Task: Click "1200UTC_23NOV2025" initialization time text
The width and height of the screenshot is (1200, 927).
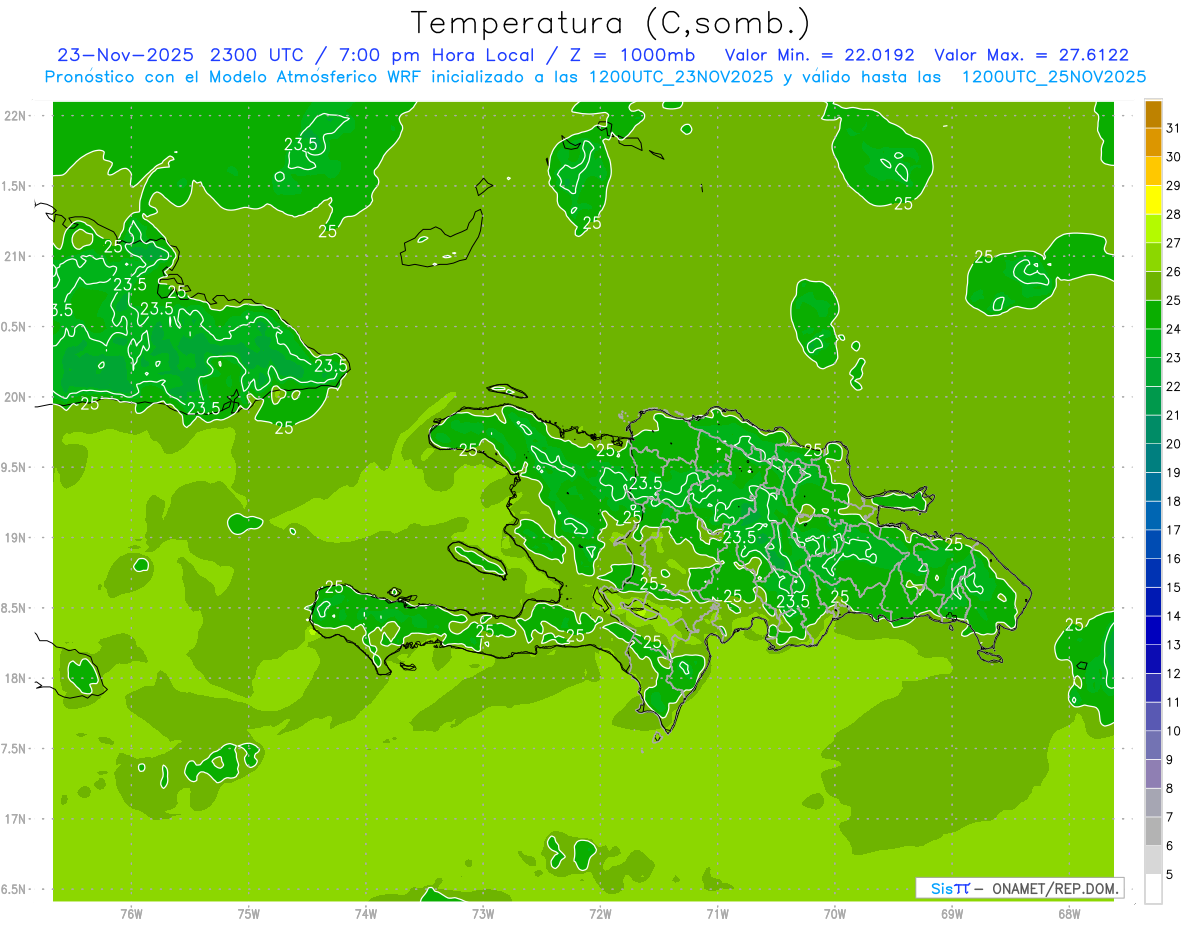Action: click(682, 77)
